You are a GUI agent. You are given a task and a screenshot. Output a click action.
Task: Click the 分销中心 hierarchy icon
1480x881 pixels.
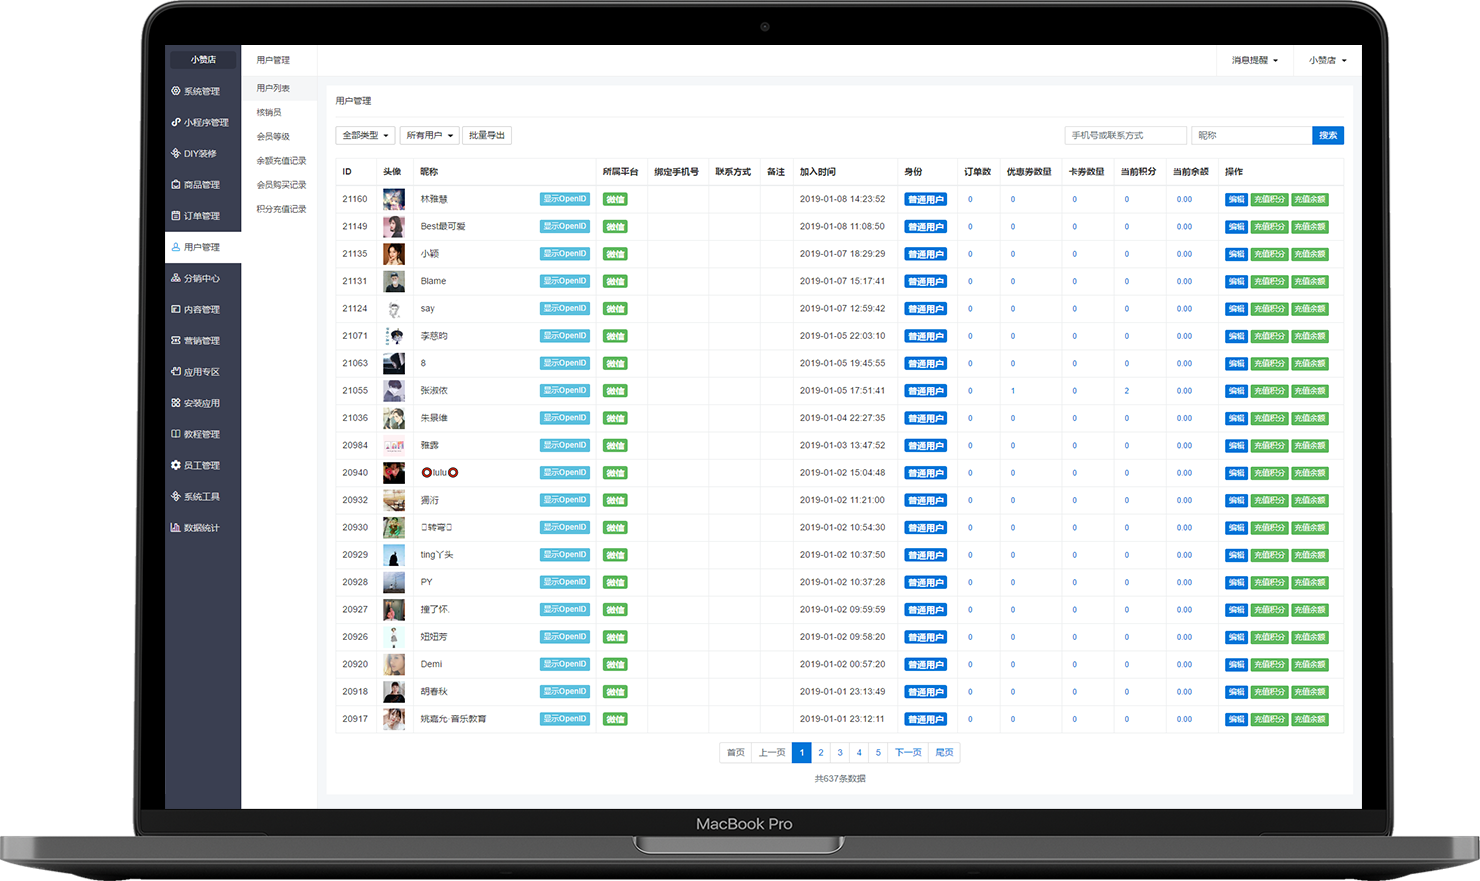[176, 278]
